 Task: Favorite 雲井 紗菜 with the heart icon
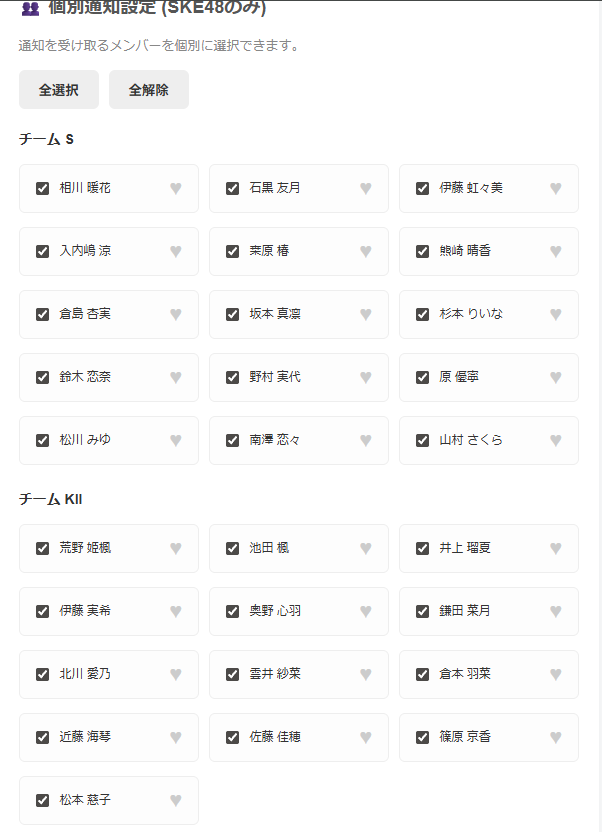pyautogui.click(x=366, y=674)
